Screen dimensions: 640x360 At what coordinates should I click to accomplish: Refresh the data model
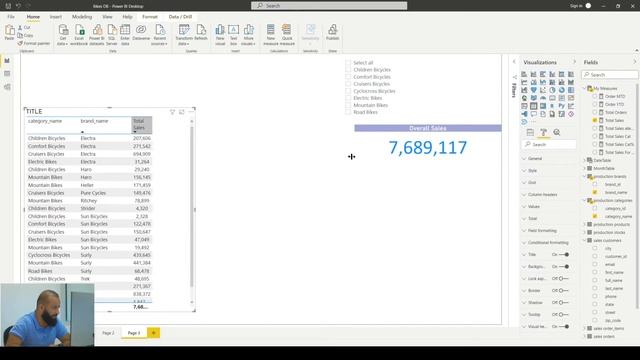pos(201,32)
